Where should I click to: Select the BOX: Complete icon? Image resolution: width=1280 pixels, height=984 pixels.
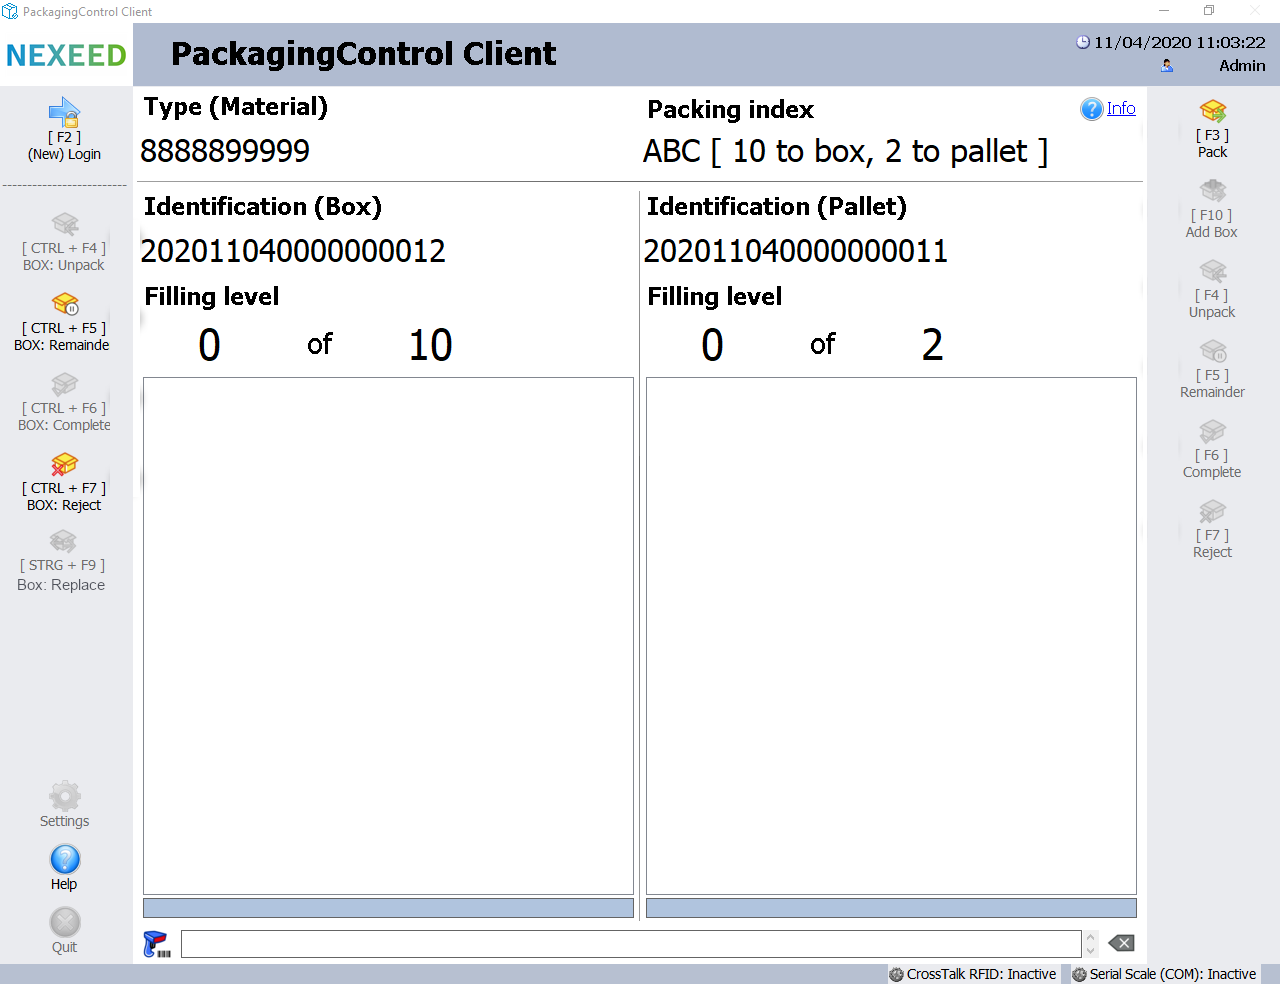click(65, 384)
